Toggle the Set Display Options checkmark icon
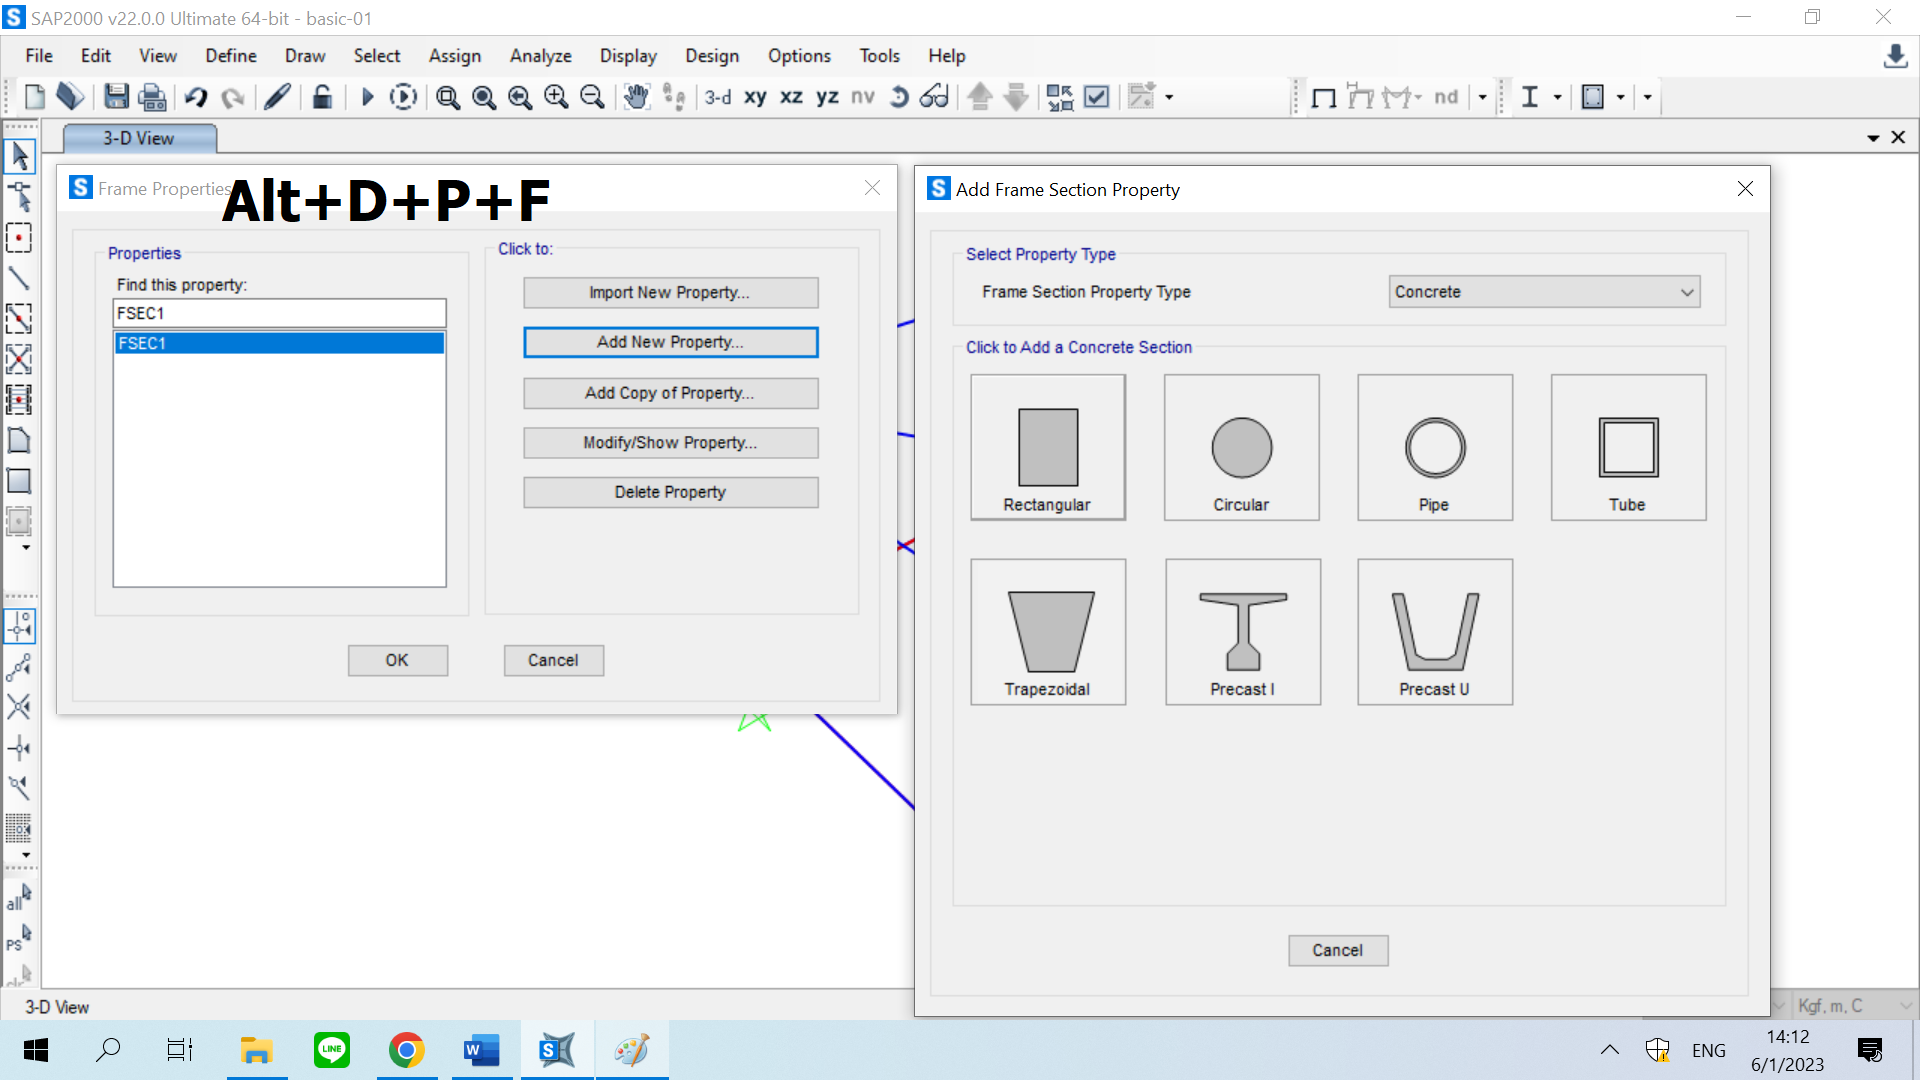The height and width of the screenshot is (1080, 1920). 1097,97
